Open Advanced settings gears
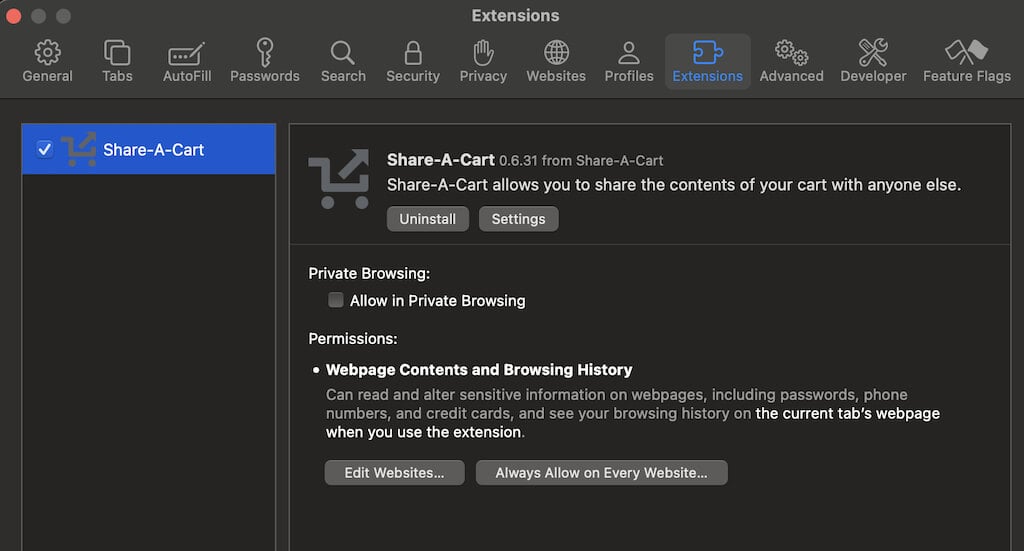This screenshot has width=1024, height=551. 791,61
